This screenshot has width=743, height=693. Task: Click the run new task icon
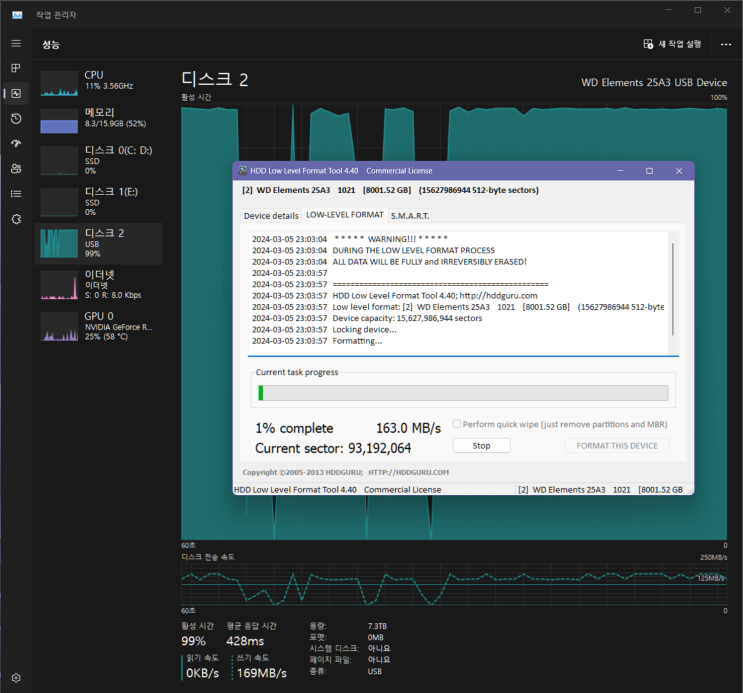[648, 44]
